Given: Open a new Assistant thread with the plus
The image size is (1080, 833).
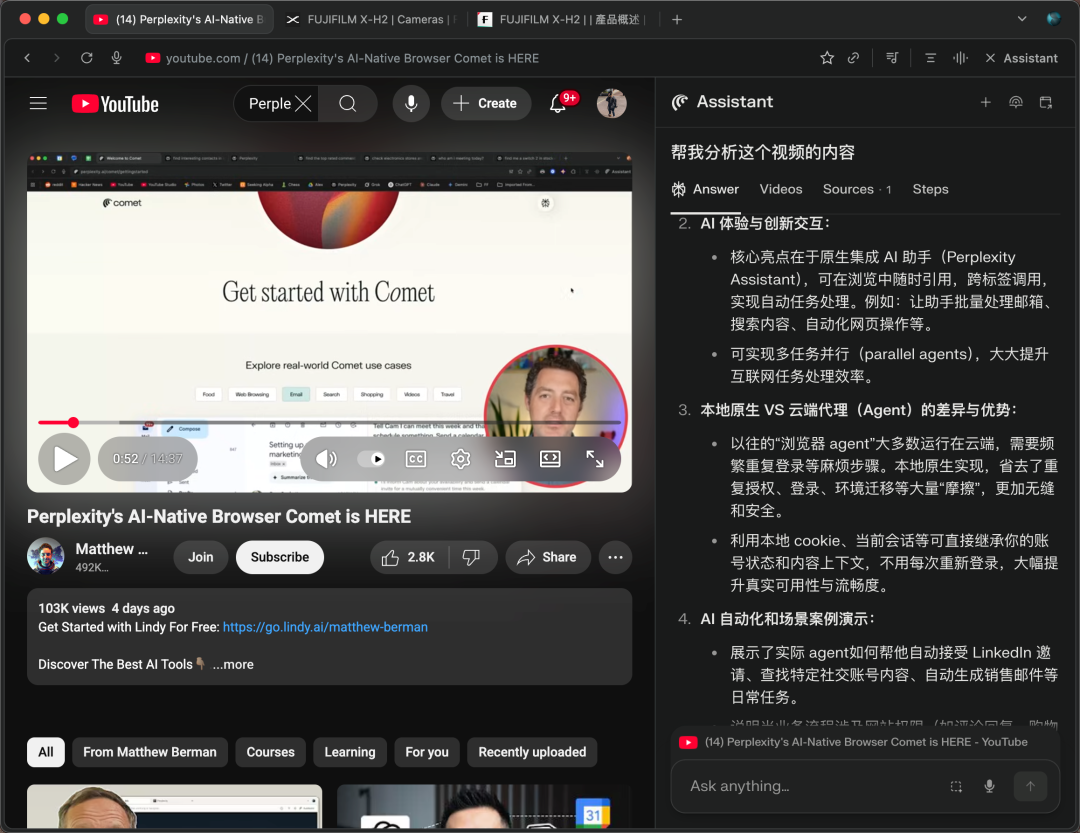Looking at the screenshot, I should tap(986, 102).
